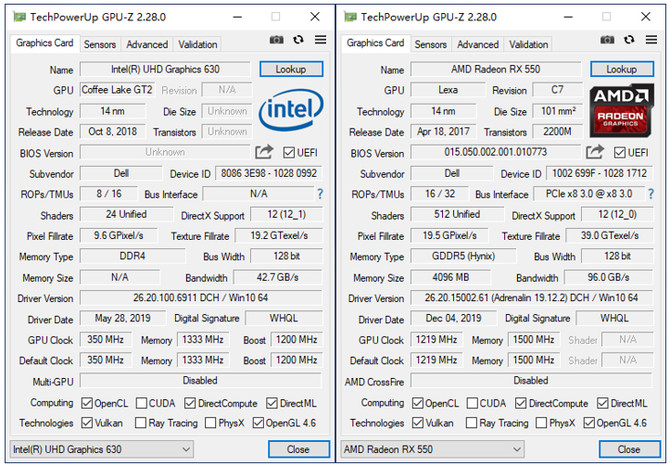Click PCIe x8 3.0 @ x8 3.0 bus interface field
The image size is (670, 466).
[x=589, y=194]
